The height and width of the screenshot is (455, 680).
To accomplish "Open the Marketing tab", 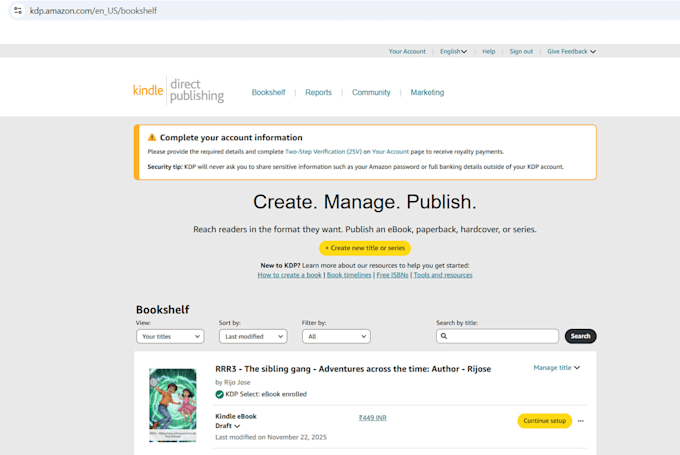I will [x=427, y=92].
